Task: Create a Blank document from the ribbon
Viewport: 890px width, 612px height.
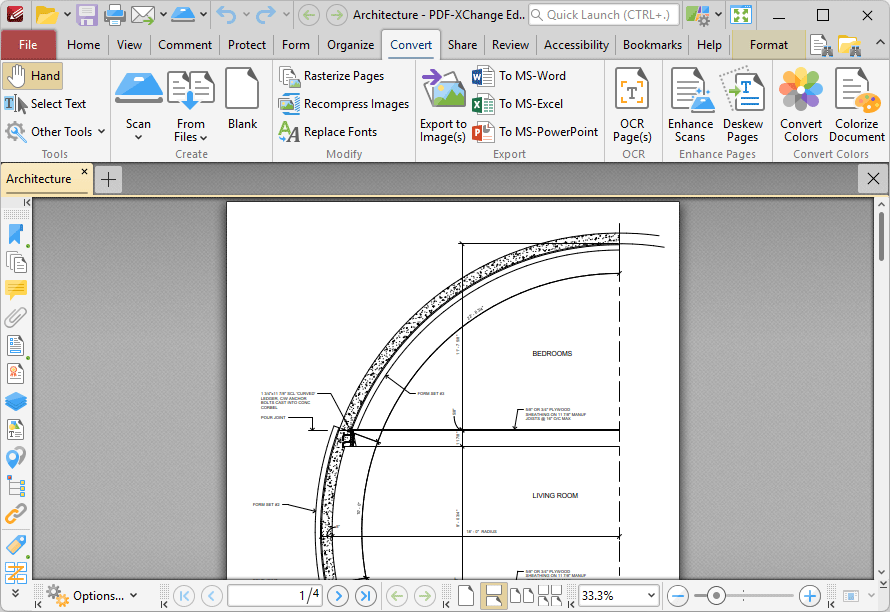Action: point(242,100)
